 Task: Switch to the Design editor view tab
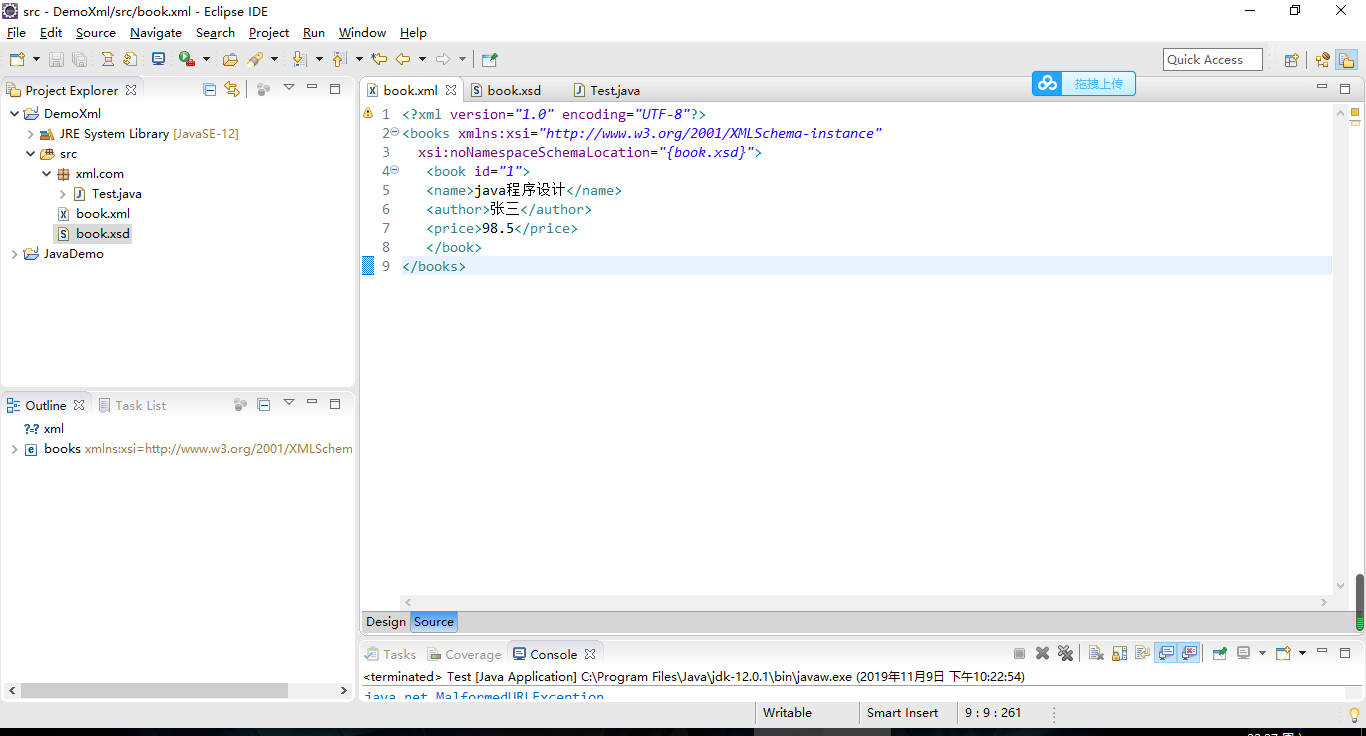(386, 622)
